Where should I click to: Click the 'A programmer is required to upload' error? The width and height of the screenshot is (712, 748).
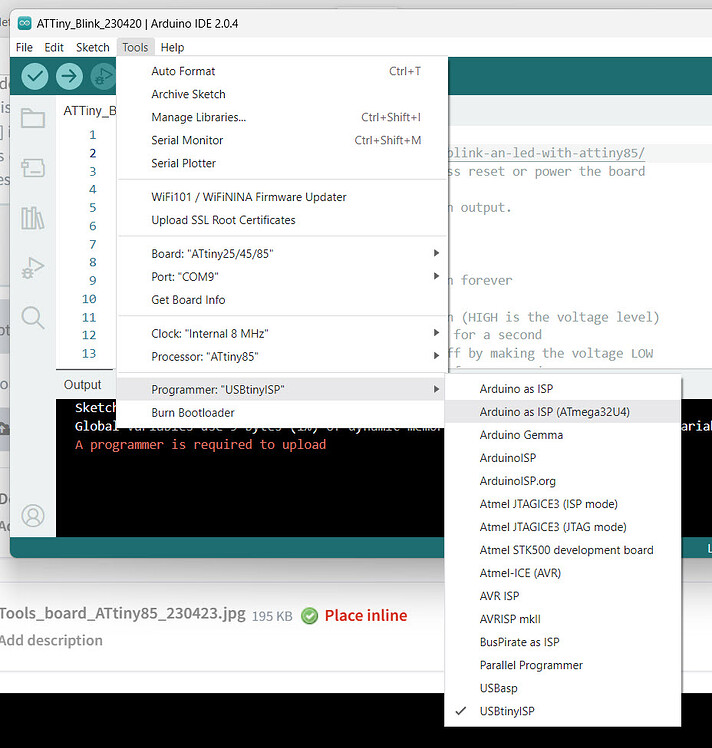(x=200, y=445)
